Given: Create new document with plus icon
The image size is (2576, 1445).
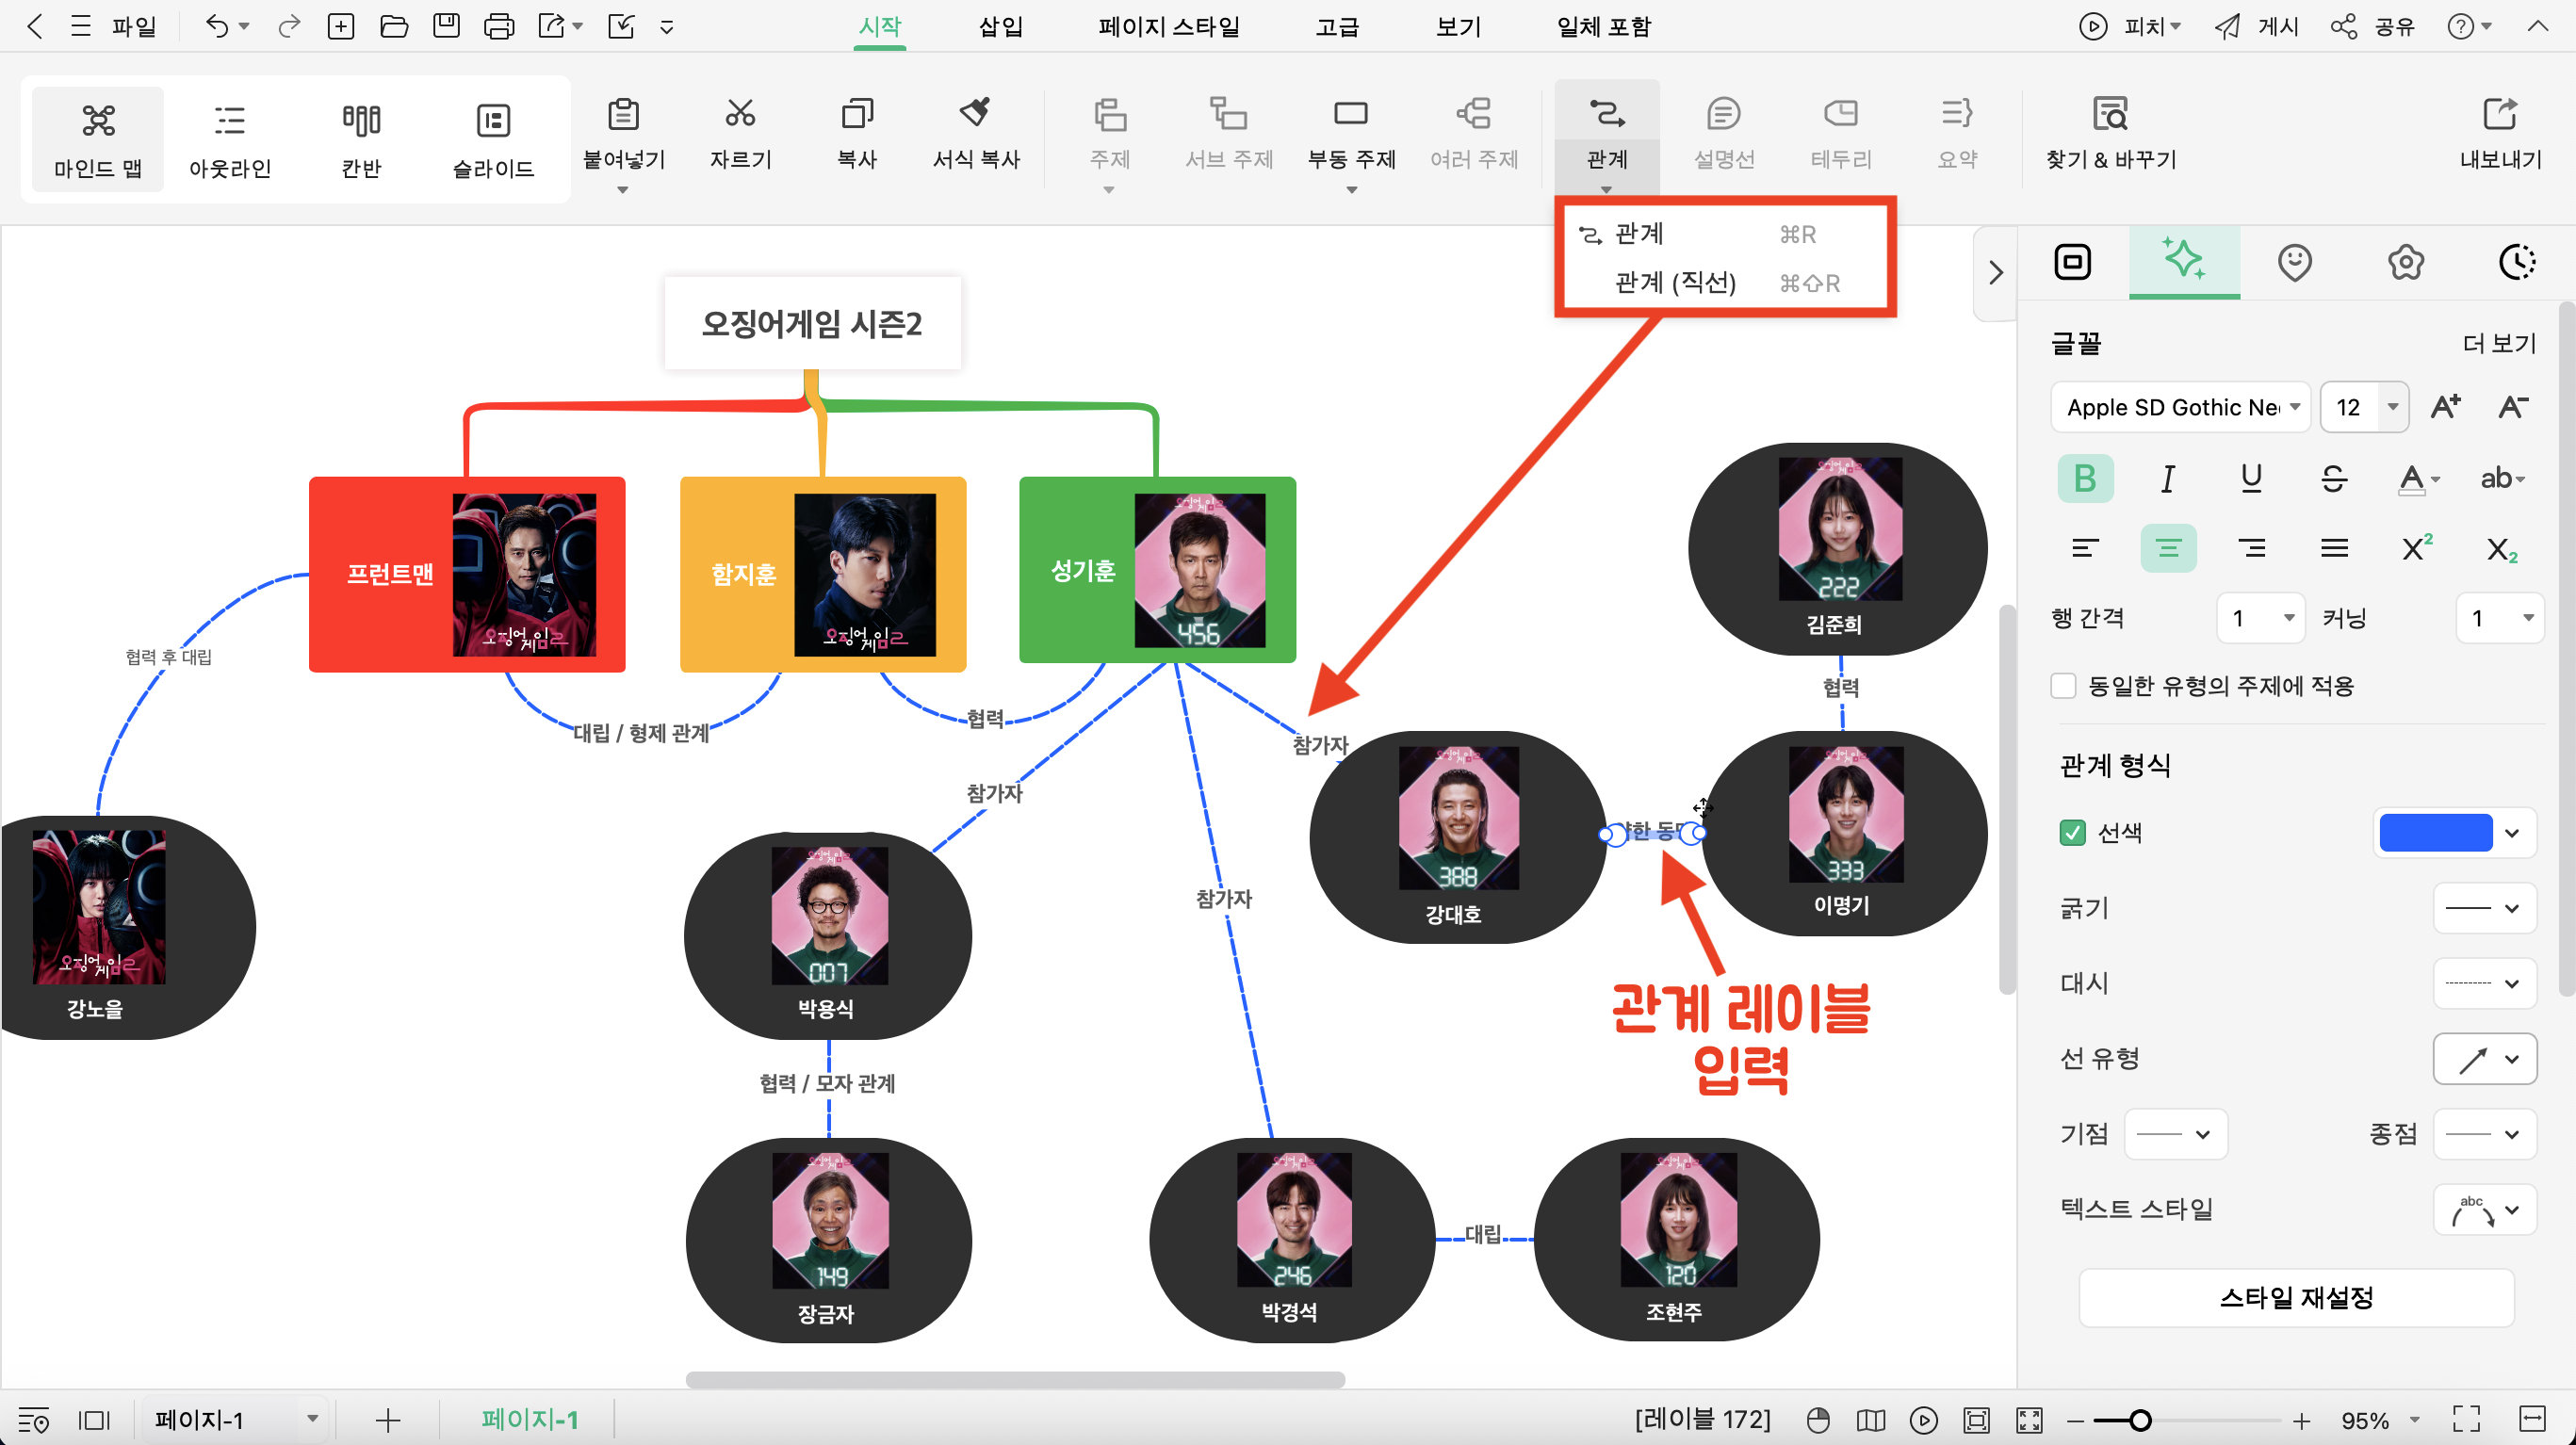Looking at the screenshot, I should pyautogui.click(x=341, y=26).
